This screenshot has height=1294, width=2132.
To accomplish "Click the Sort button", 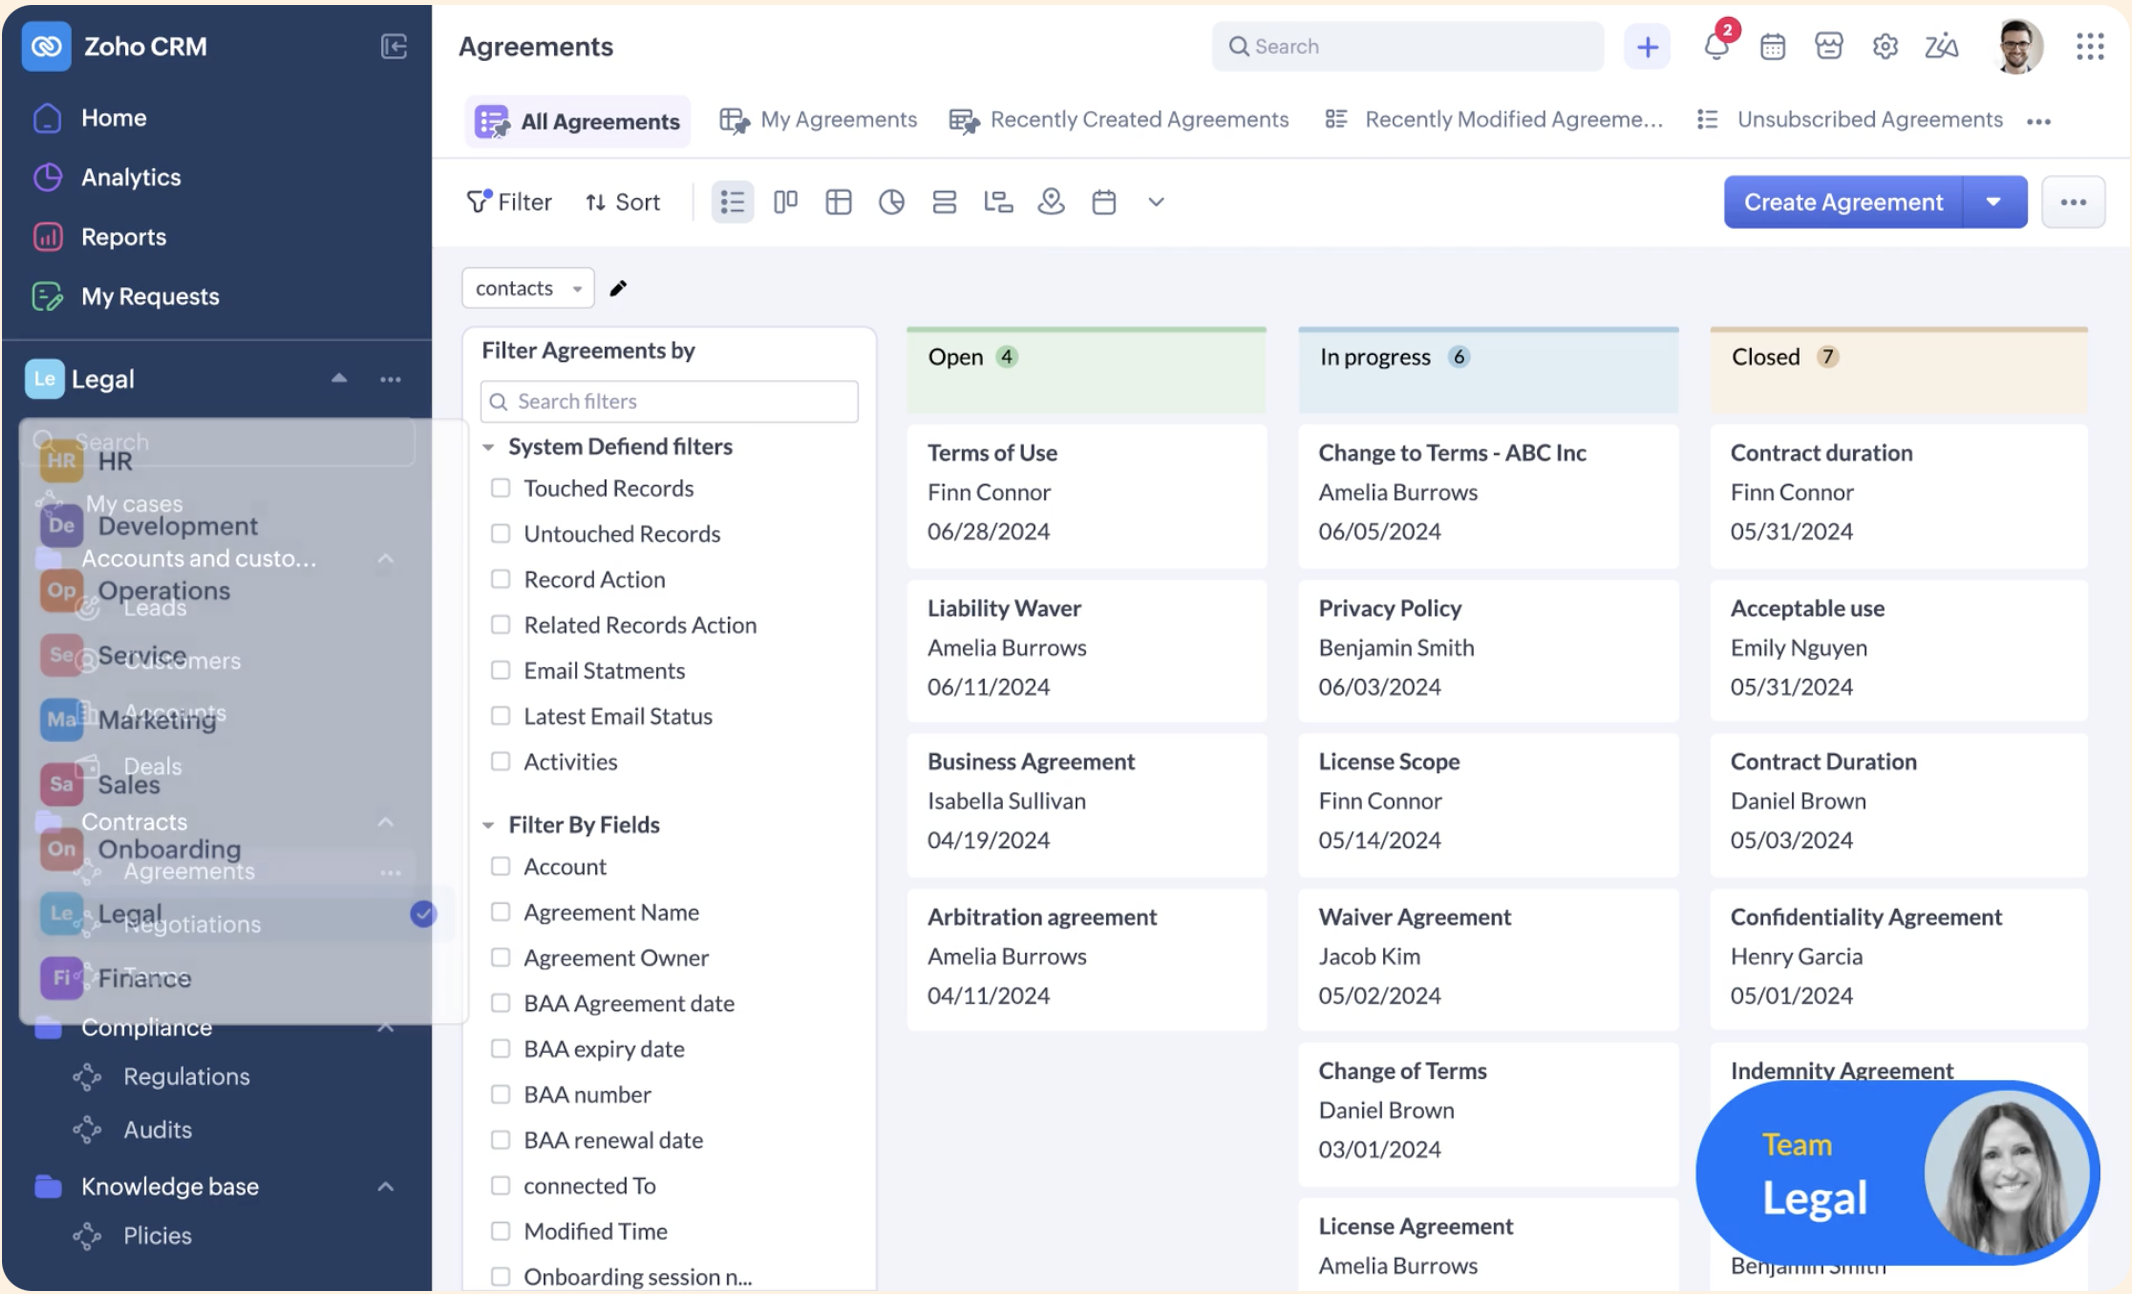I will [622, 202].
